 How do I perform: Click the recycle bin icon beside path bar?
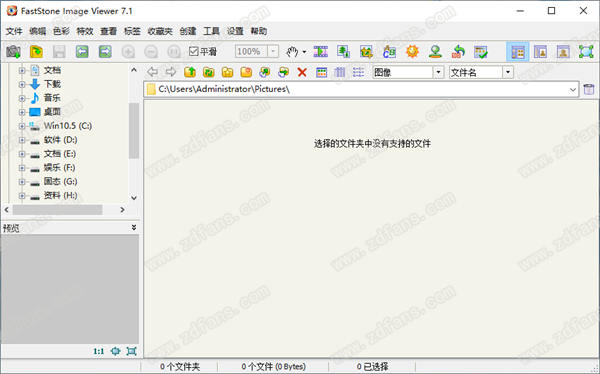click(589, 90)
